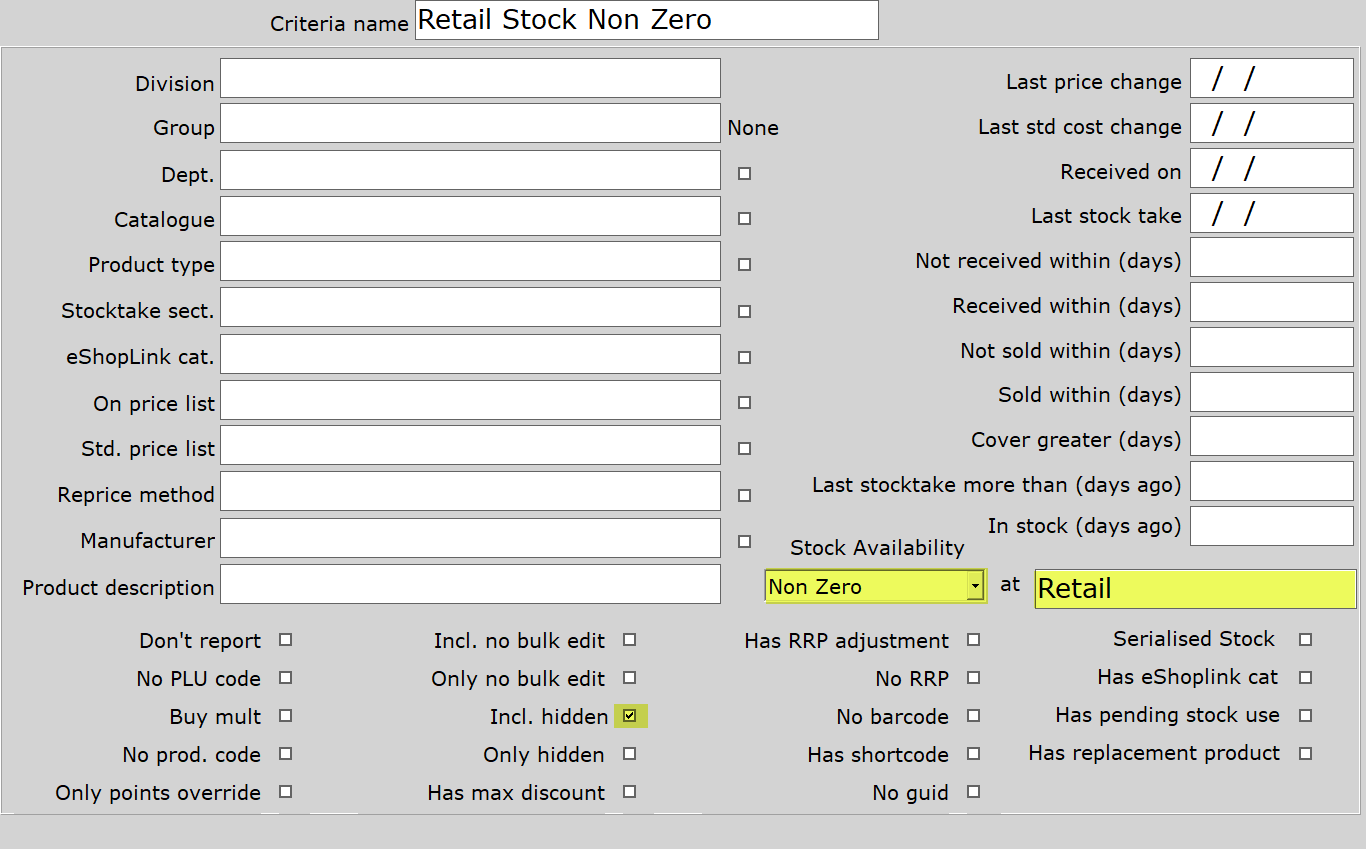Toggle the Buy mult checkbox
The width and height of the screenshot is (1366, 849).
pyautogui.click(x=285, y=716)
